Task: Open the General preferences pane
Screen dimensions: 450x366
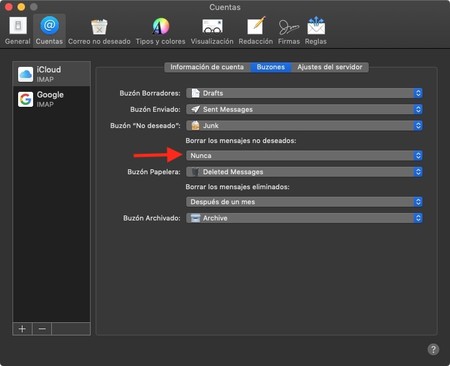Action: (x=18, y=31)
